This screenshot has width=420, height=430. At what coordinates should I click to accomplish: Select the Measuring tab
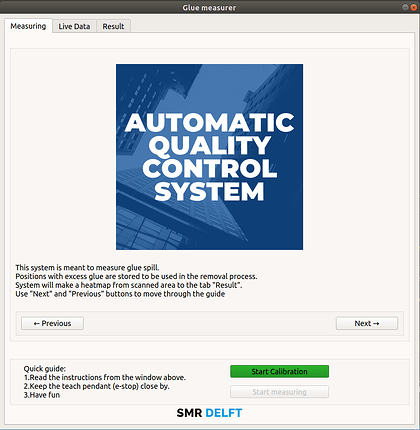(x=28, y=26)
